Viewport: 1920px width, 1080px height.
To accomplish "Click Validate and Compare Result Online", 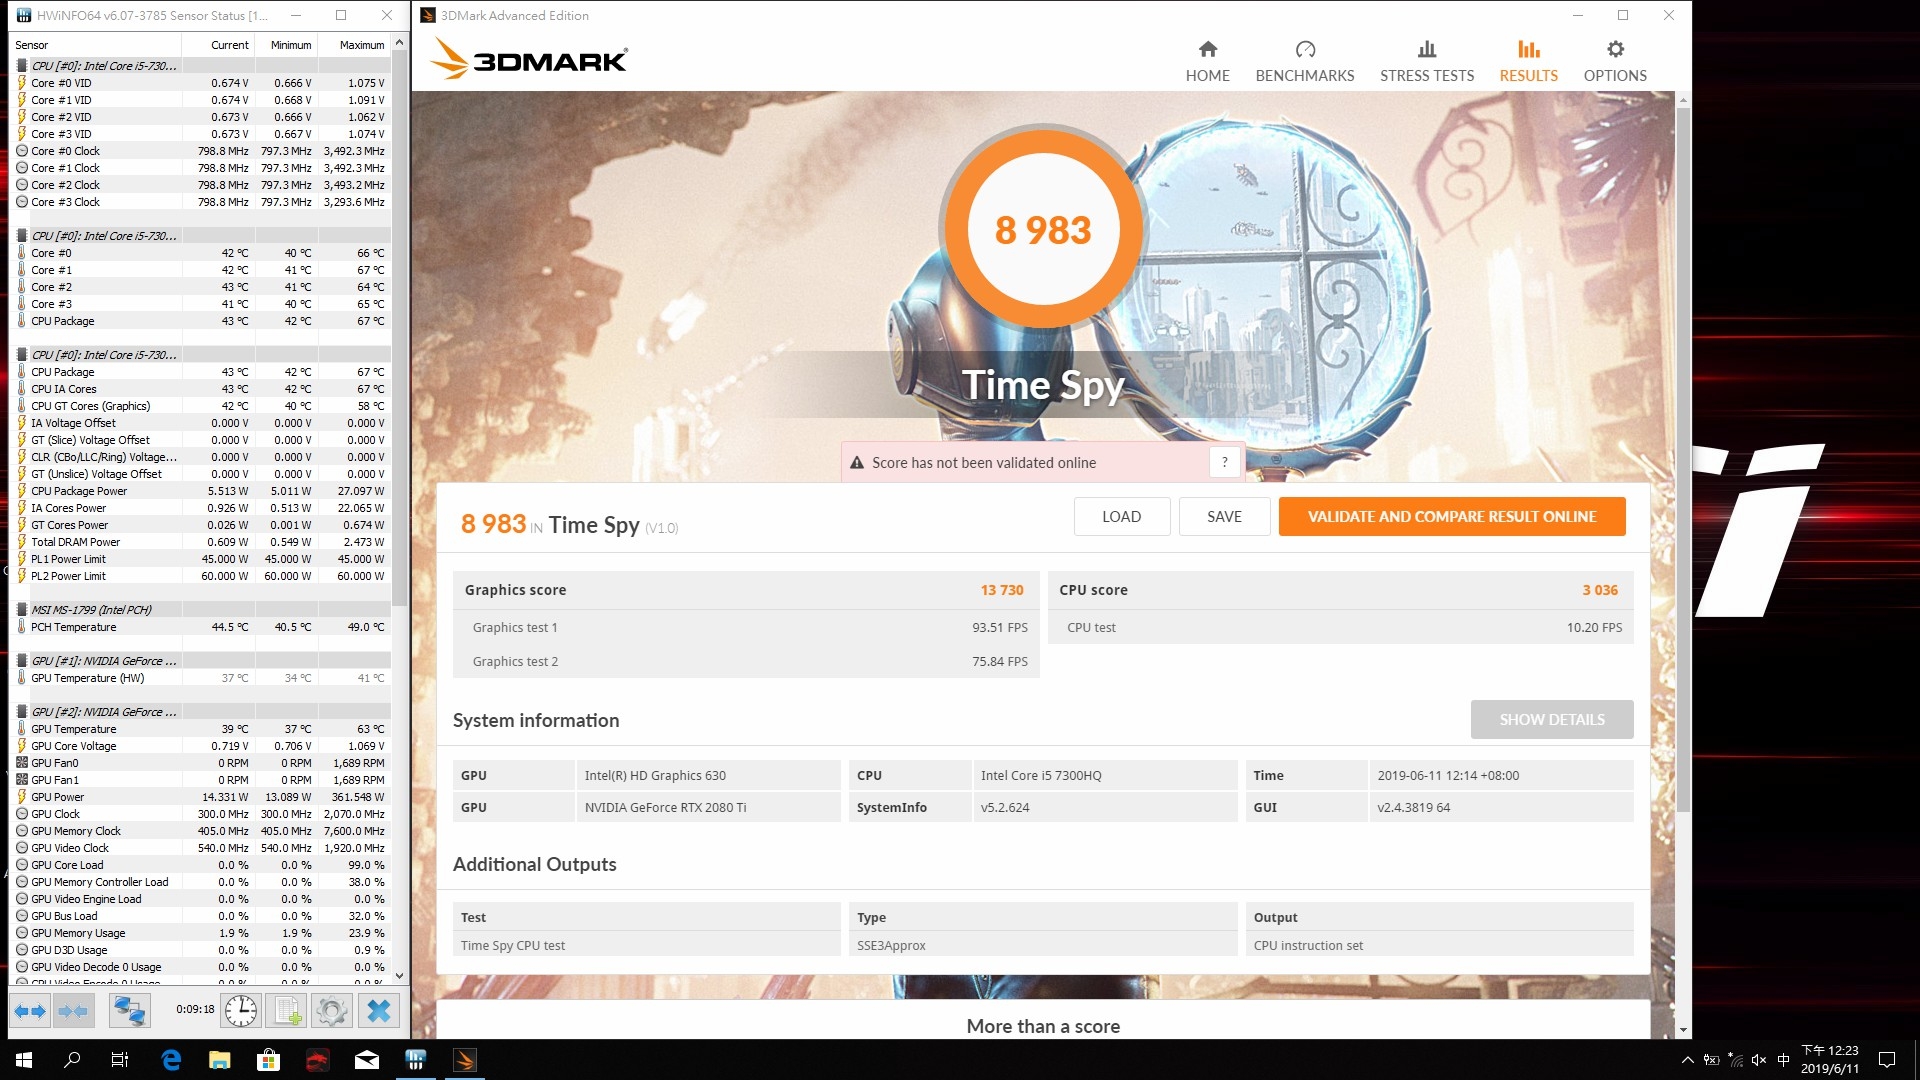I will click(1451, 517).
